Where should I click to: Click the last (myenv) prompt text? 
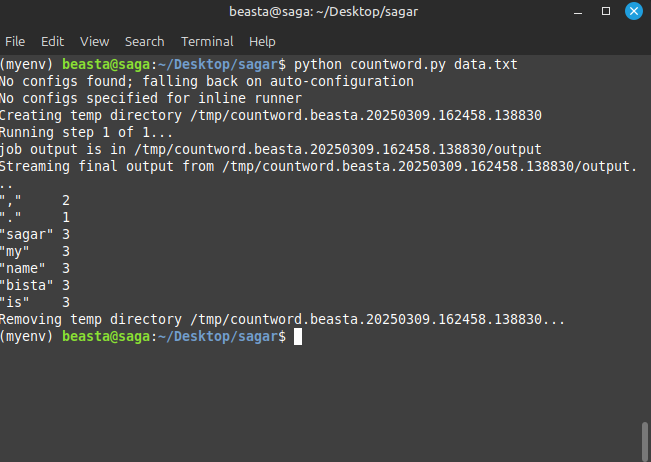pyautogui.click(x=27, y=336)
